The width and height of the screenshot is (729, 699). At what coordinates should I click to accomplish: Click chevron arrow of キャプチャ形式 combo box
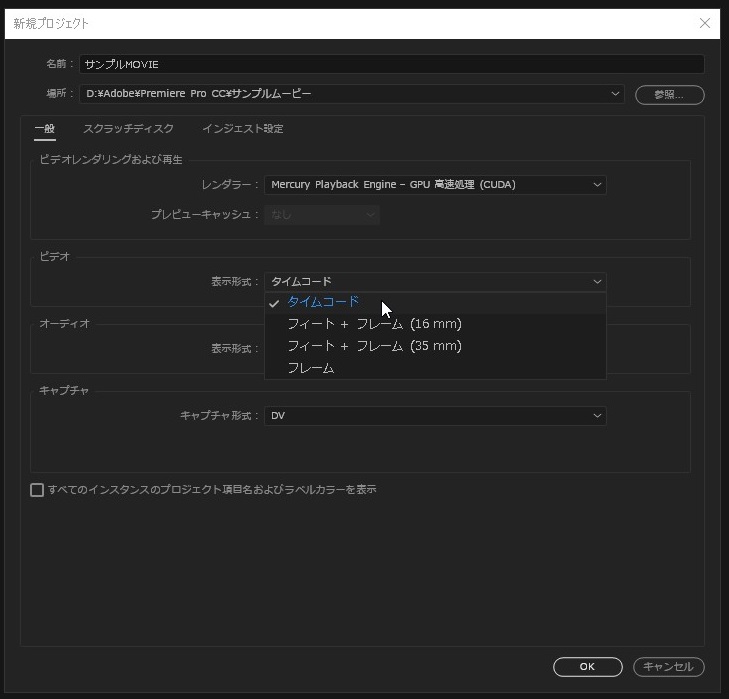(597, 416)
